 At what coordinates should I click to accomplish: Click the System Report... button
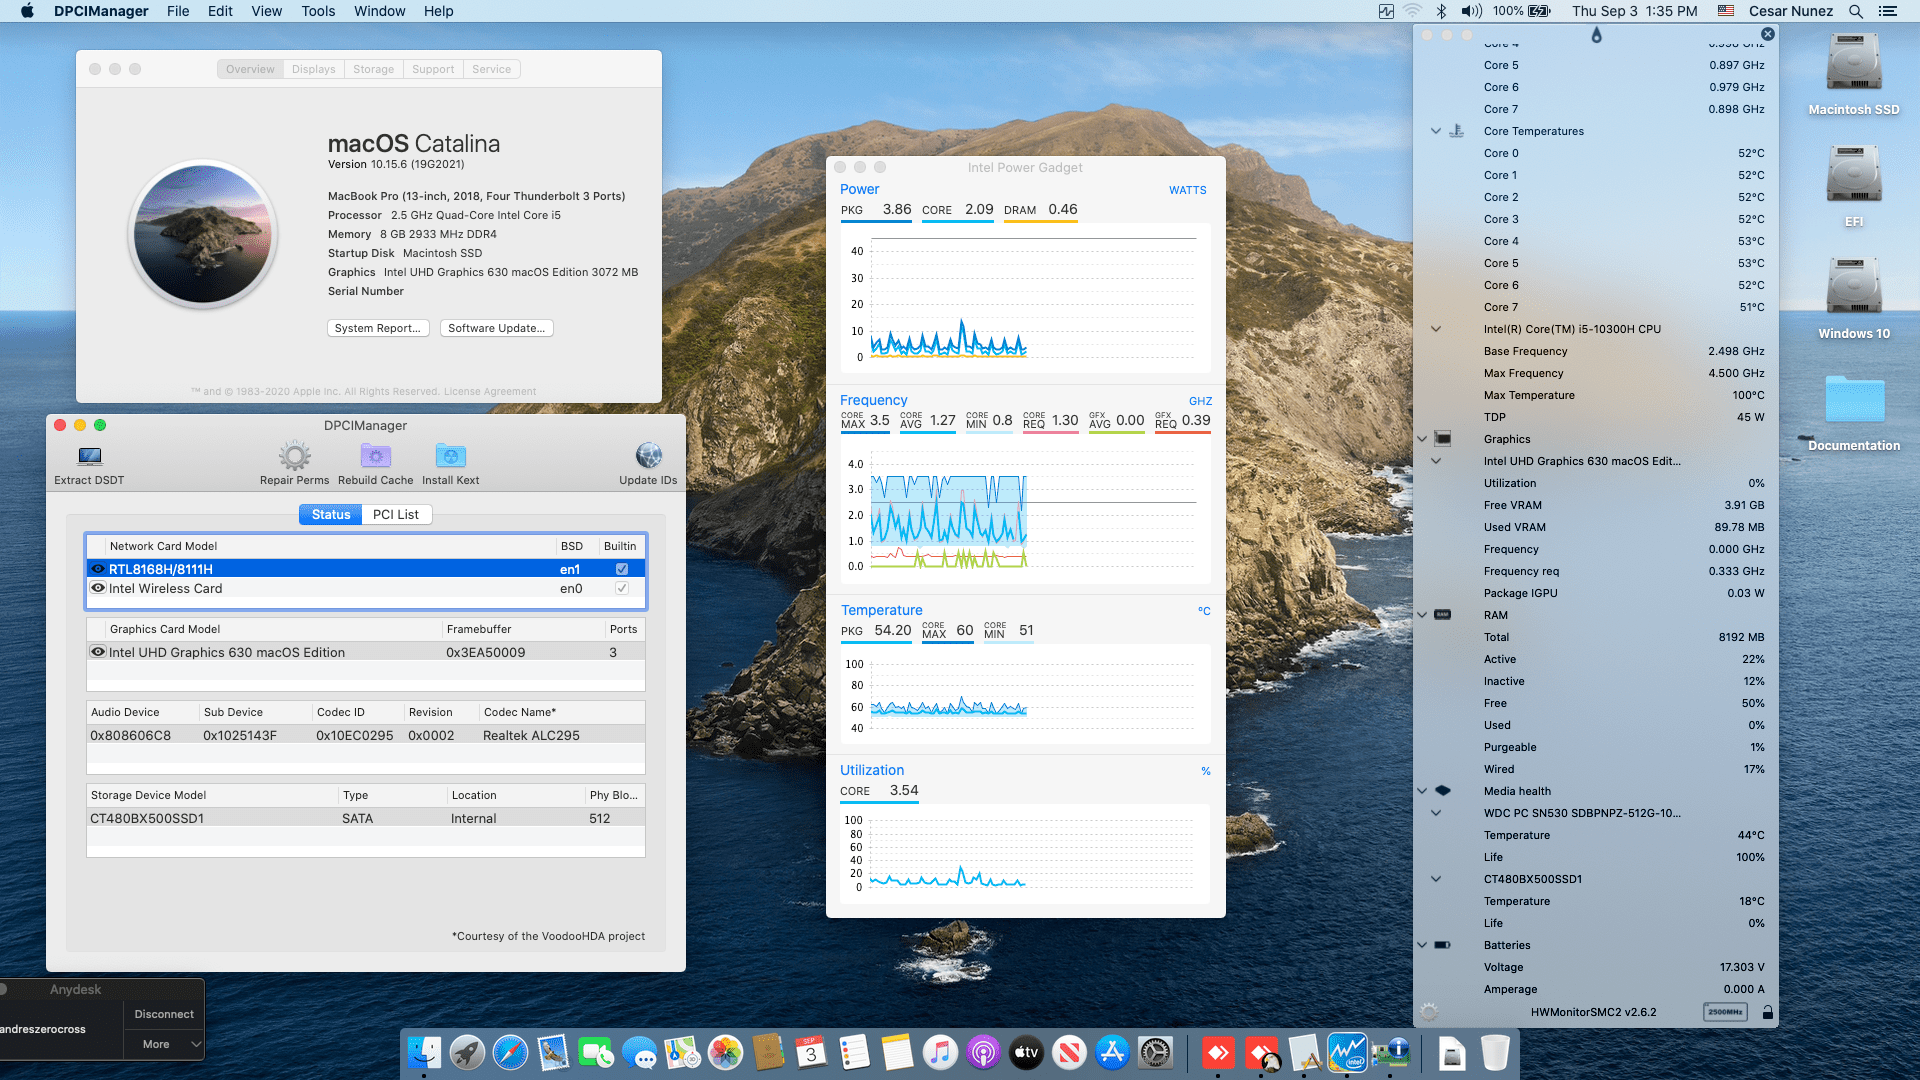[378, 328]
